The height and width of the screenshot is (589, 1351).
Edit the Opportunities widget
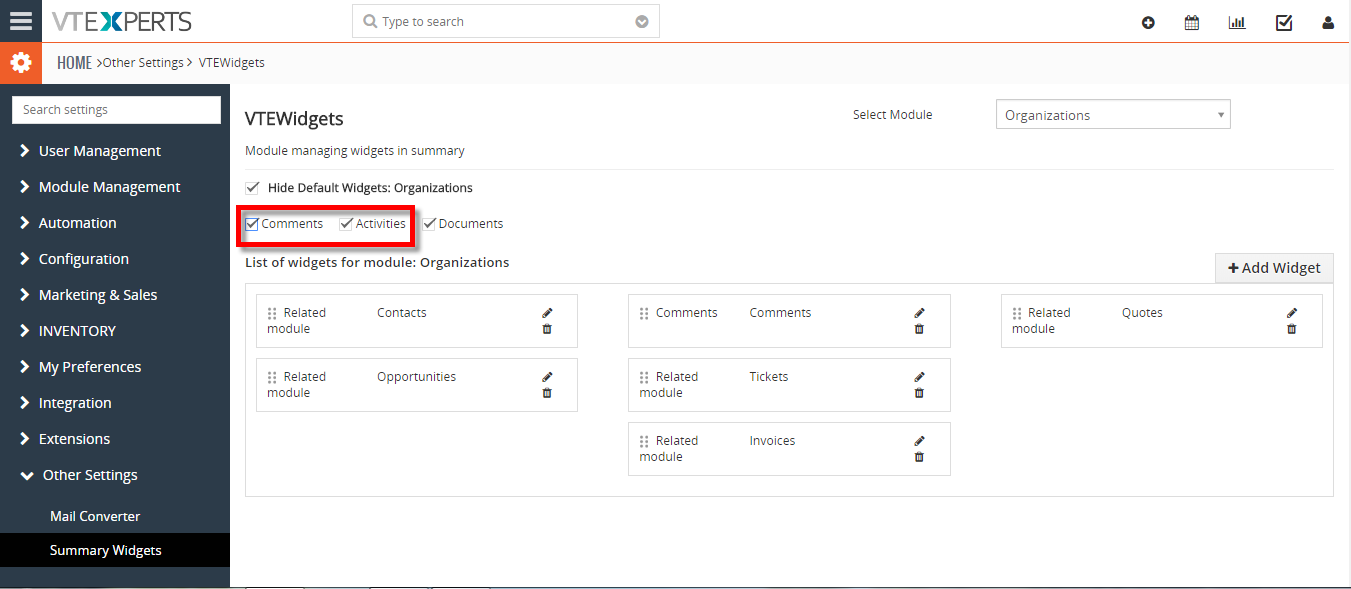[547, 377]
